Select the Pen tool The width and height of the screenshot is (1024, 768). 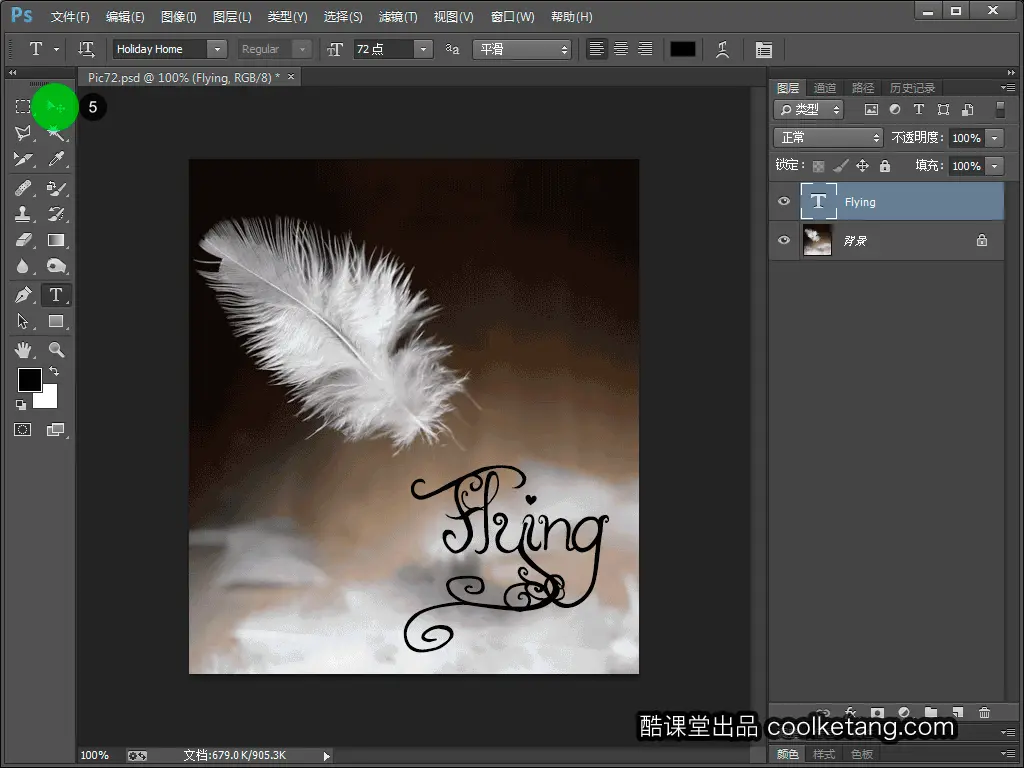23,295
